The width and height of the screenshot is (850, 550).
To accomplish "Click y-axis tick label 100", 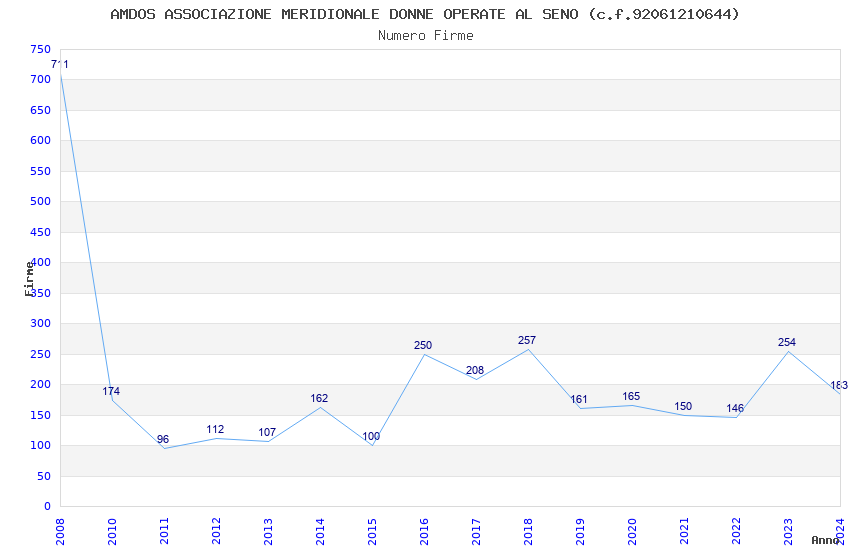I will pyautogui.click(x=41, y=445).
